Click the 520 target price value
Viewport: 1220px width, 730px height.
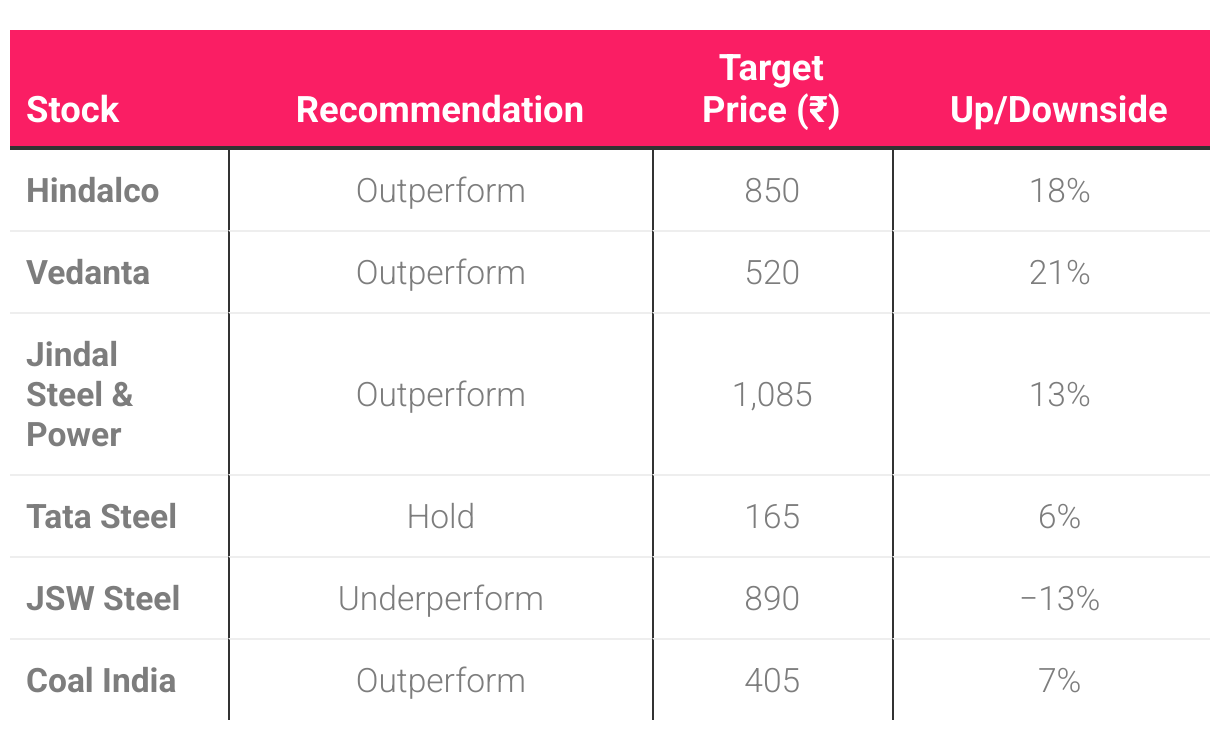pyautogui.click(x=772, y=273)
